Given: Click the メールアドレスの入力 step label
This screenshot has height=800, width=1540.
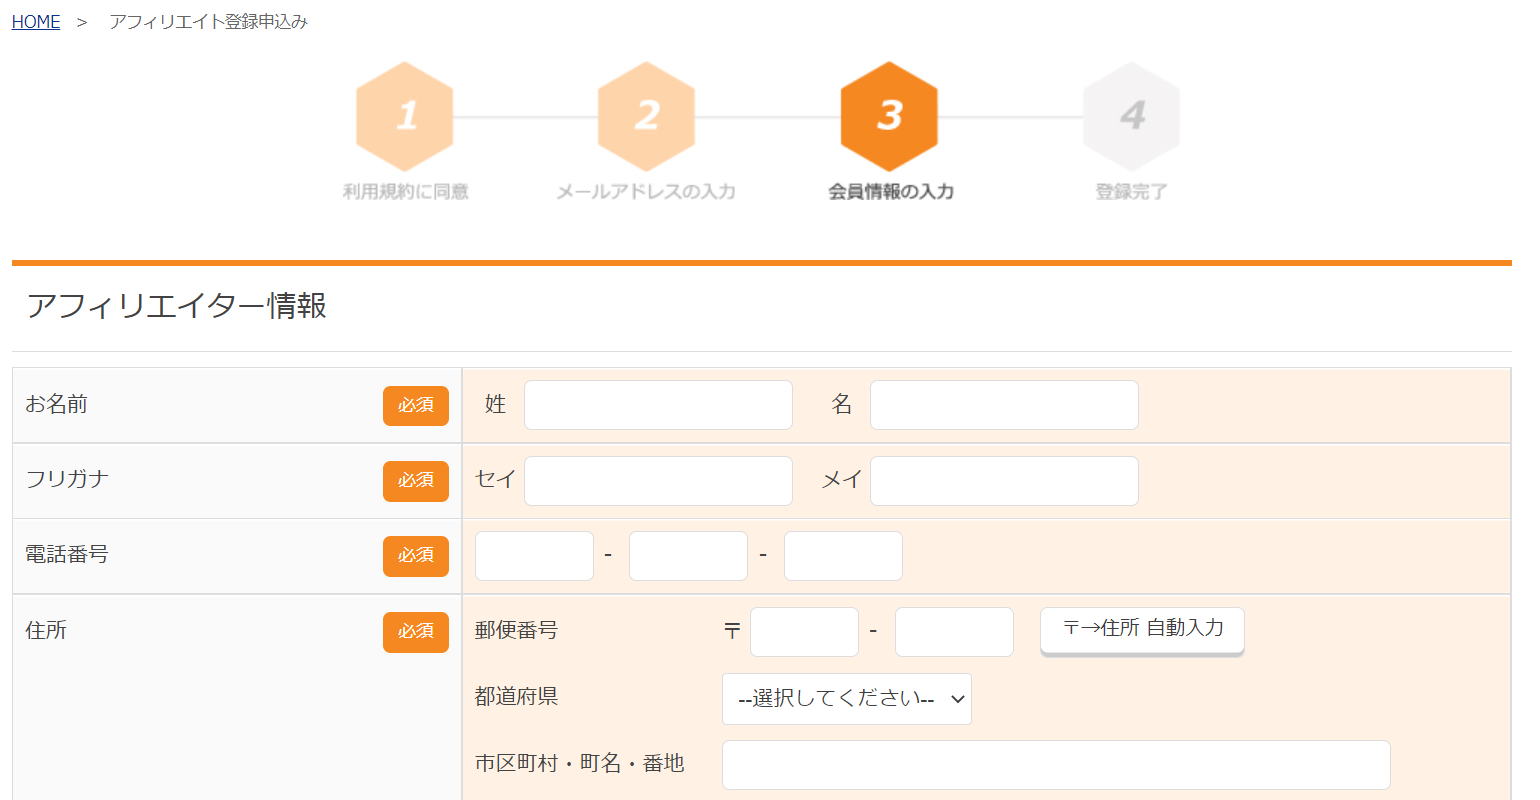Looking at the screenshot, I should click(x=646, y=191).
